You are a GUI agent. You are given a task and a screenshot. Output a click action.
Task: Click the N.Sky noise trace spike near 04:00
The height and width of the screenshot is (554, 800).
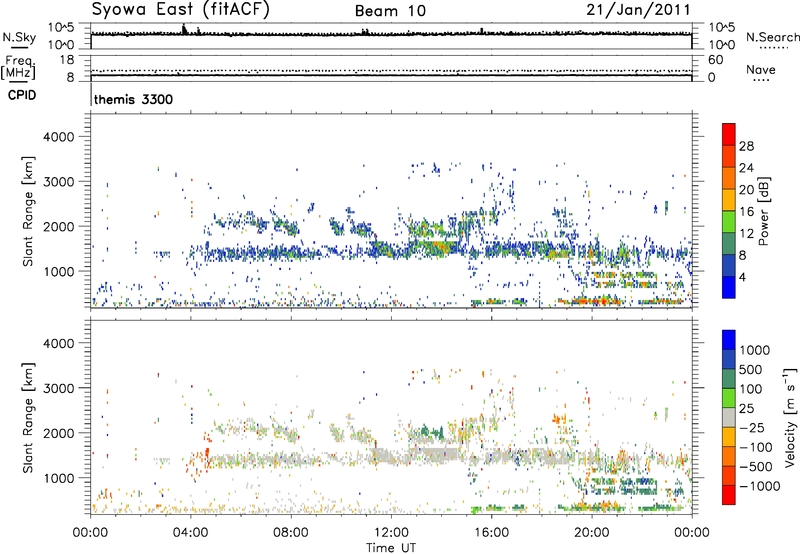click(184, 30)
